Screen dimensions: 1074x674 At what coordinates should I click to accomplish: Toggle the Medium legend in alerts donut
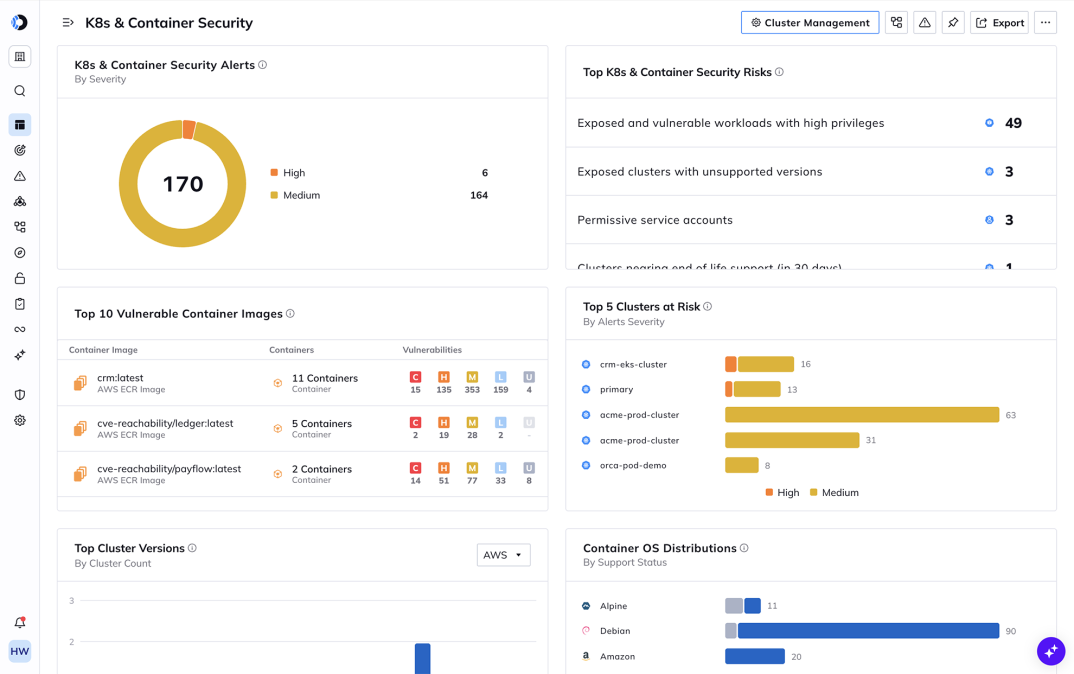[x=295, y=195]
